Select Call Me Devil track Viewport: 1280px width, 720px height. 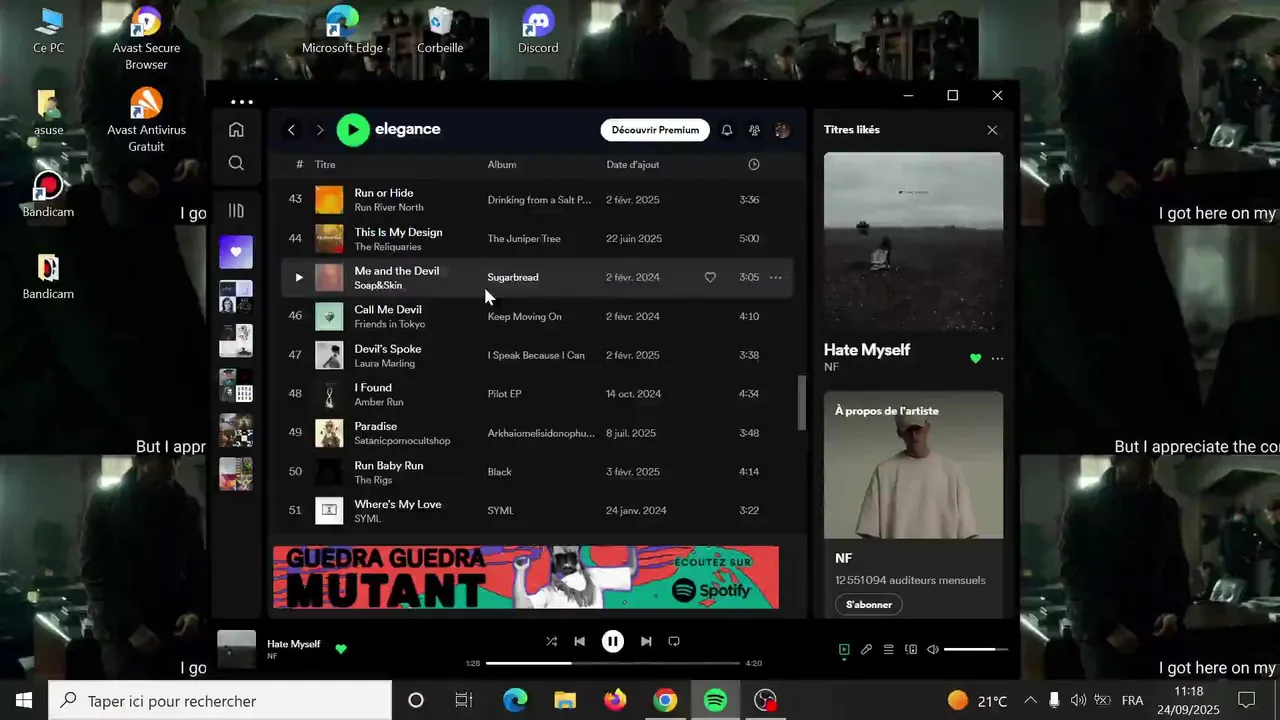coord(388,310)
